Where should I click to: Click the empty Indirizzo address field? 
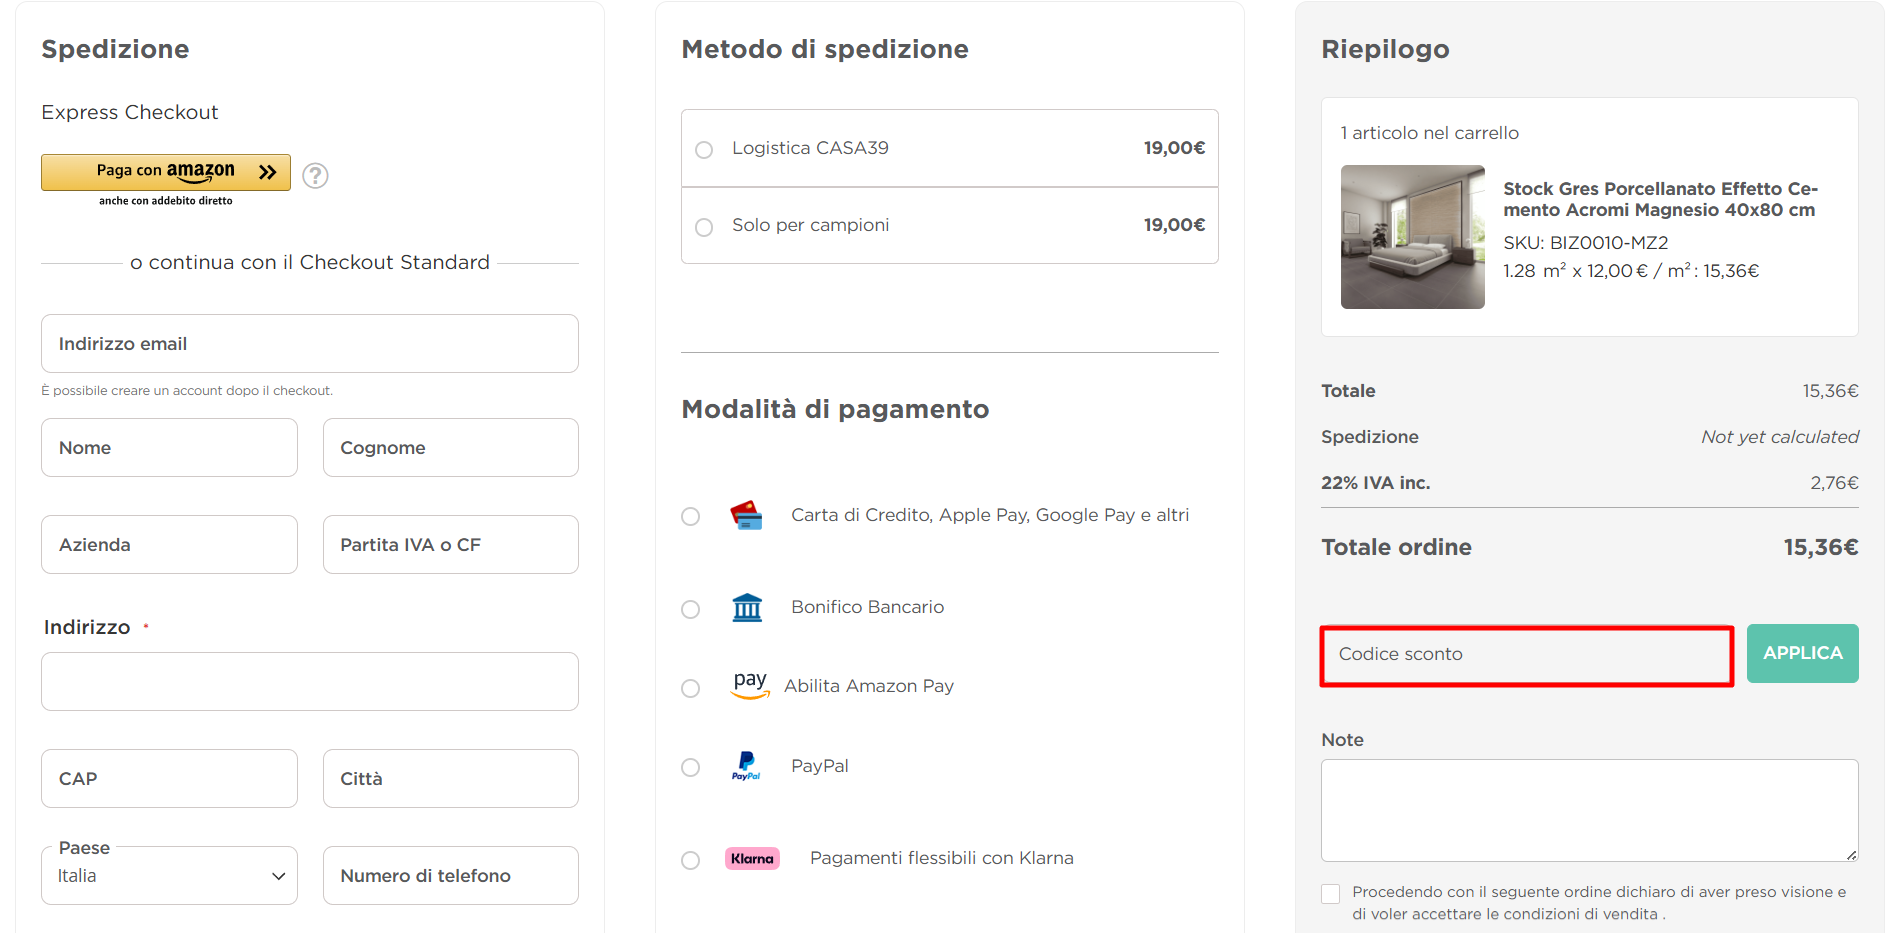(310, 682)
